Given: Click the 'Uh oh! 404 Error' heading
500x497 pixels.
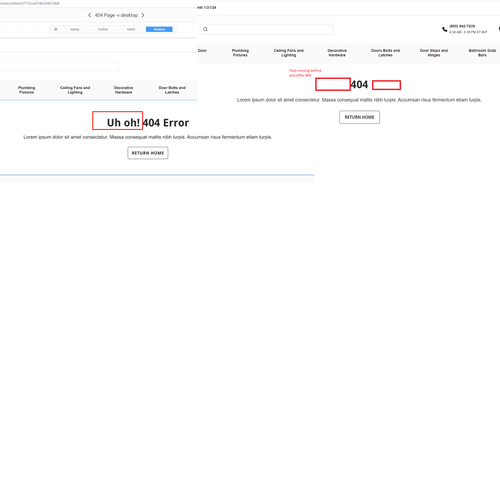Looking at the screenshot, I should [x=148, y=123].
